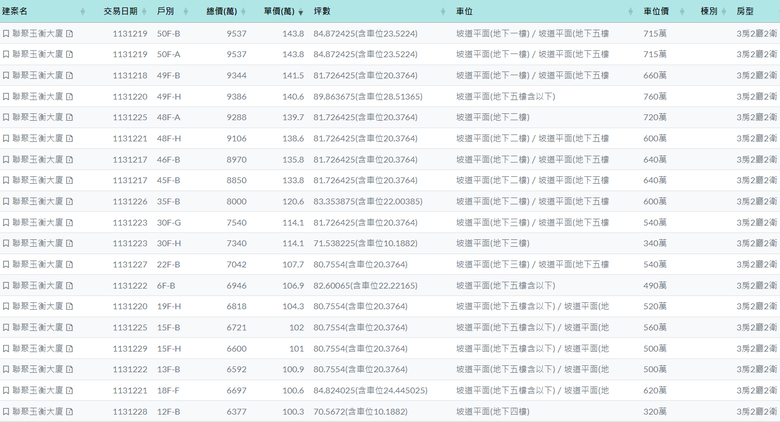This screenshot has width=780, height=422.
Task: Select total price 7042 cell
Action: point(236,265)
